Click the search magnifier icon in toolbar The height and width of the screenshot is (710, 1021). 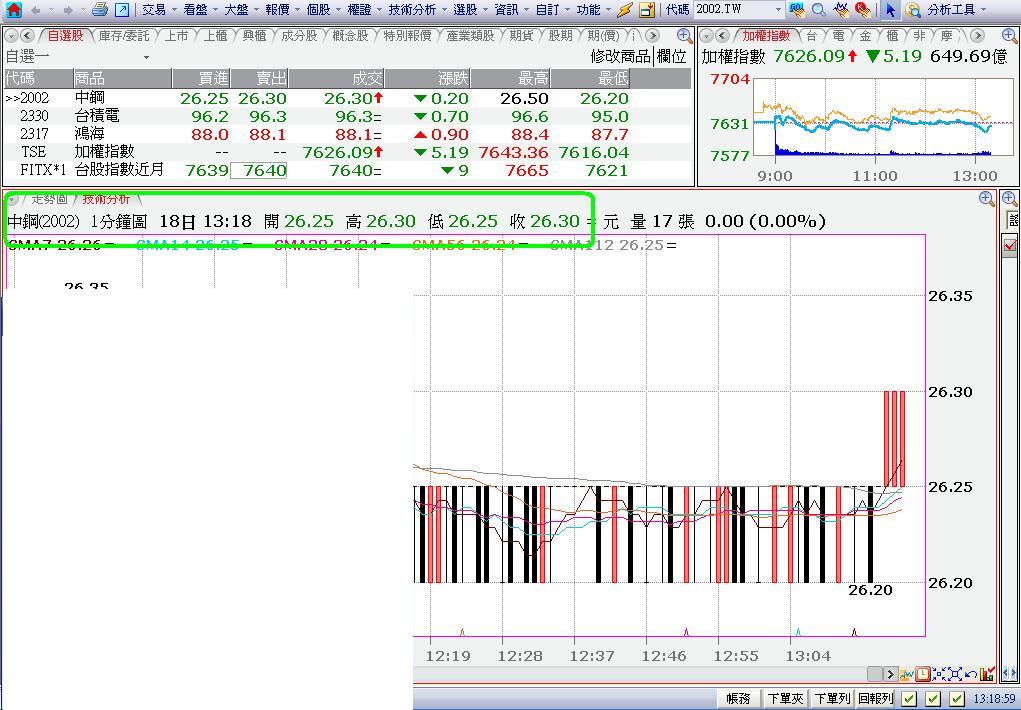click(818, 10)
